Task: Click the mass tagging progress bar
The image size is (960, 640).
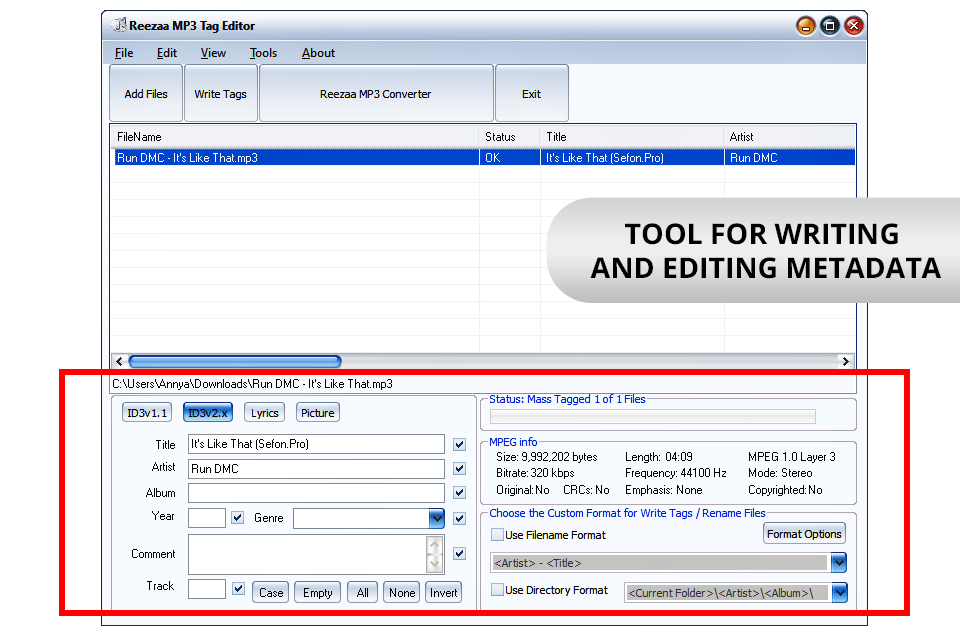Action: (x=653, y=417)
